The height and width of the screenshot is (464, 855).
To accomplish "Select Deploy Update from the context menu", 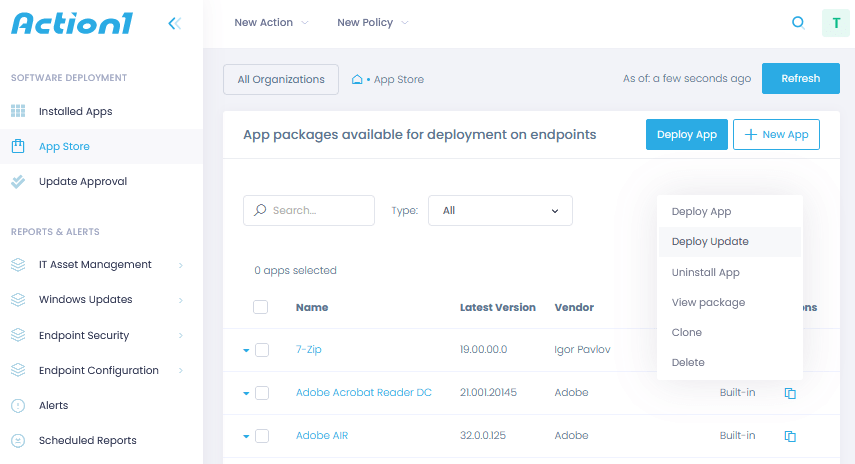I will [710, 242].
